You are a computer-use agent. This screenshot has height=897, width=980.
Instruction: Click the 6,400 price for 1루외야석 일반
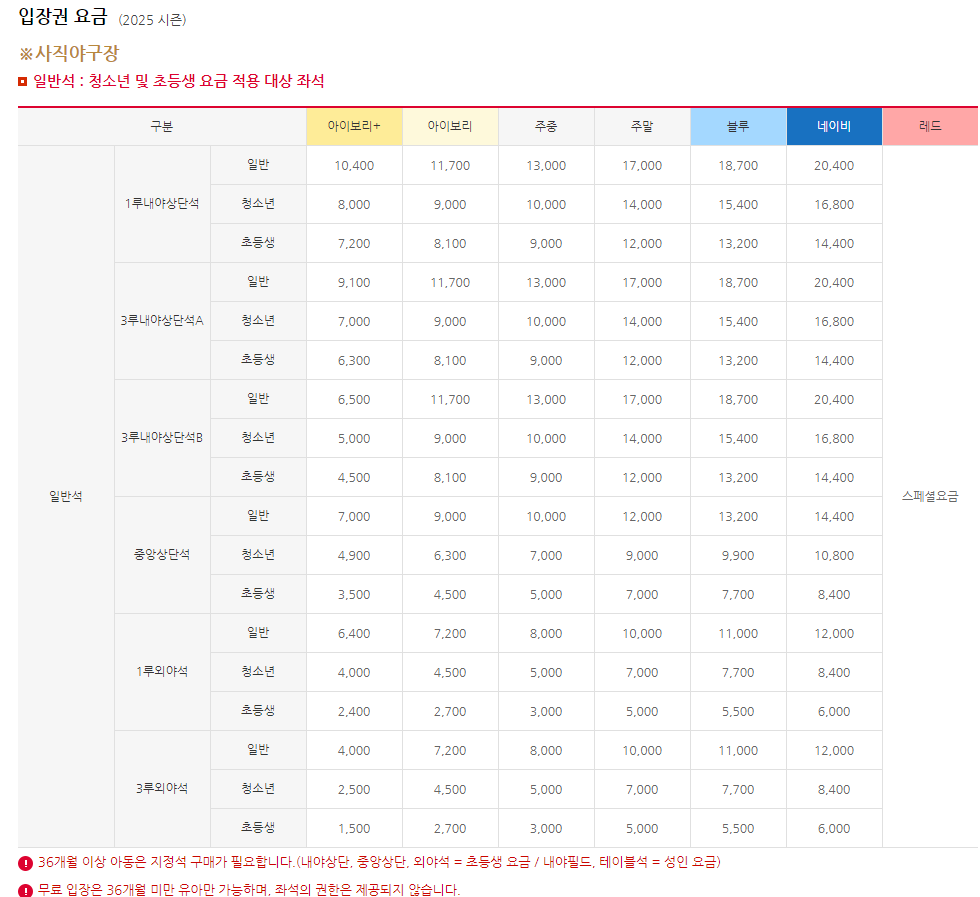coord(354,634)
